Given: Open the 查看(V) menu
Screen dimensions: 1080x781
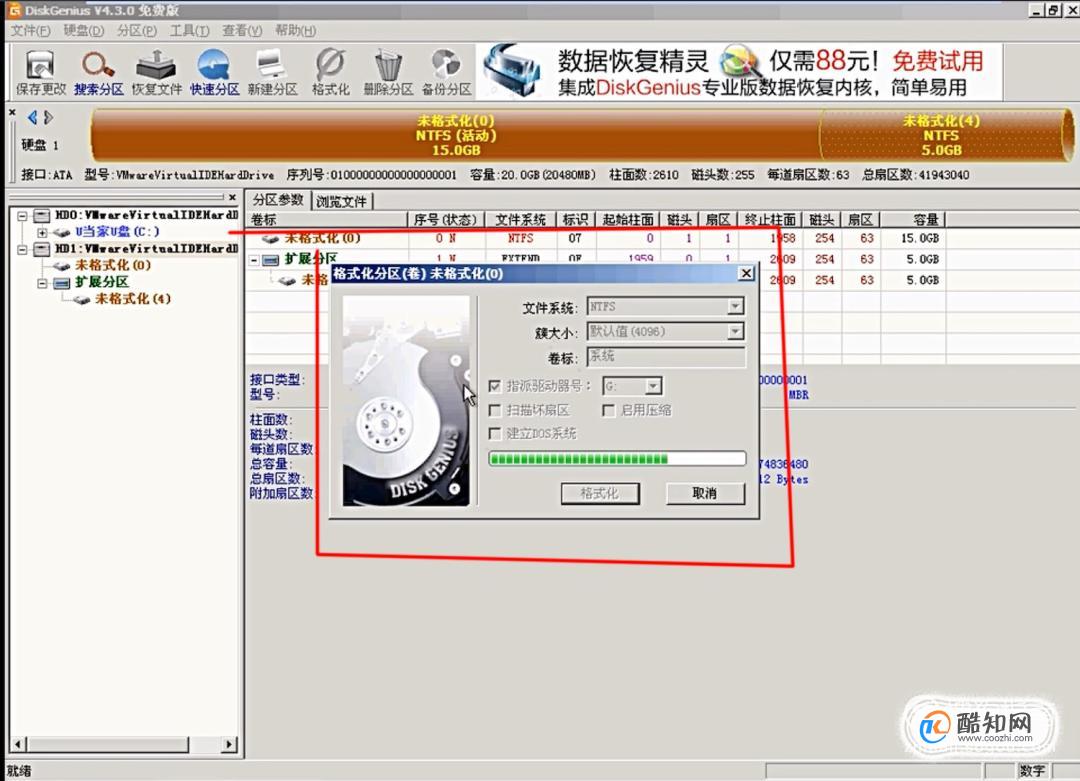Looking at the screenshot, I should (242, 30).
